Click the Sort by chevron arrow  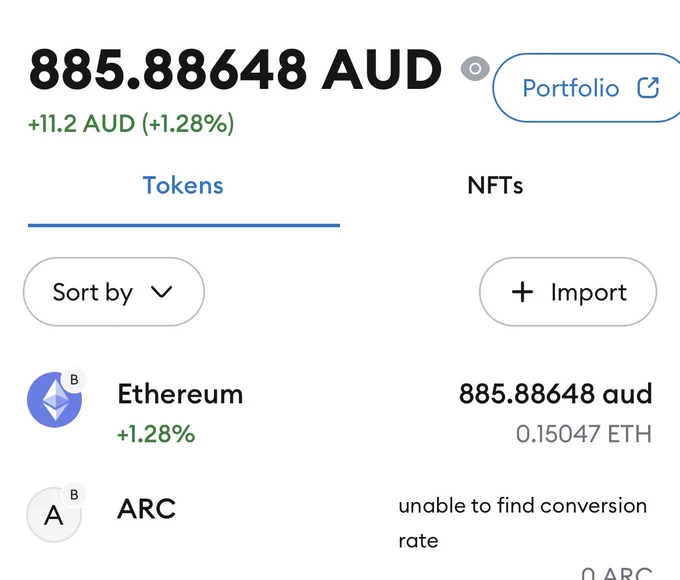pos(161,292)
